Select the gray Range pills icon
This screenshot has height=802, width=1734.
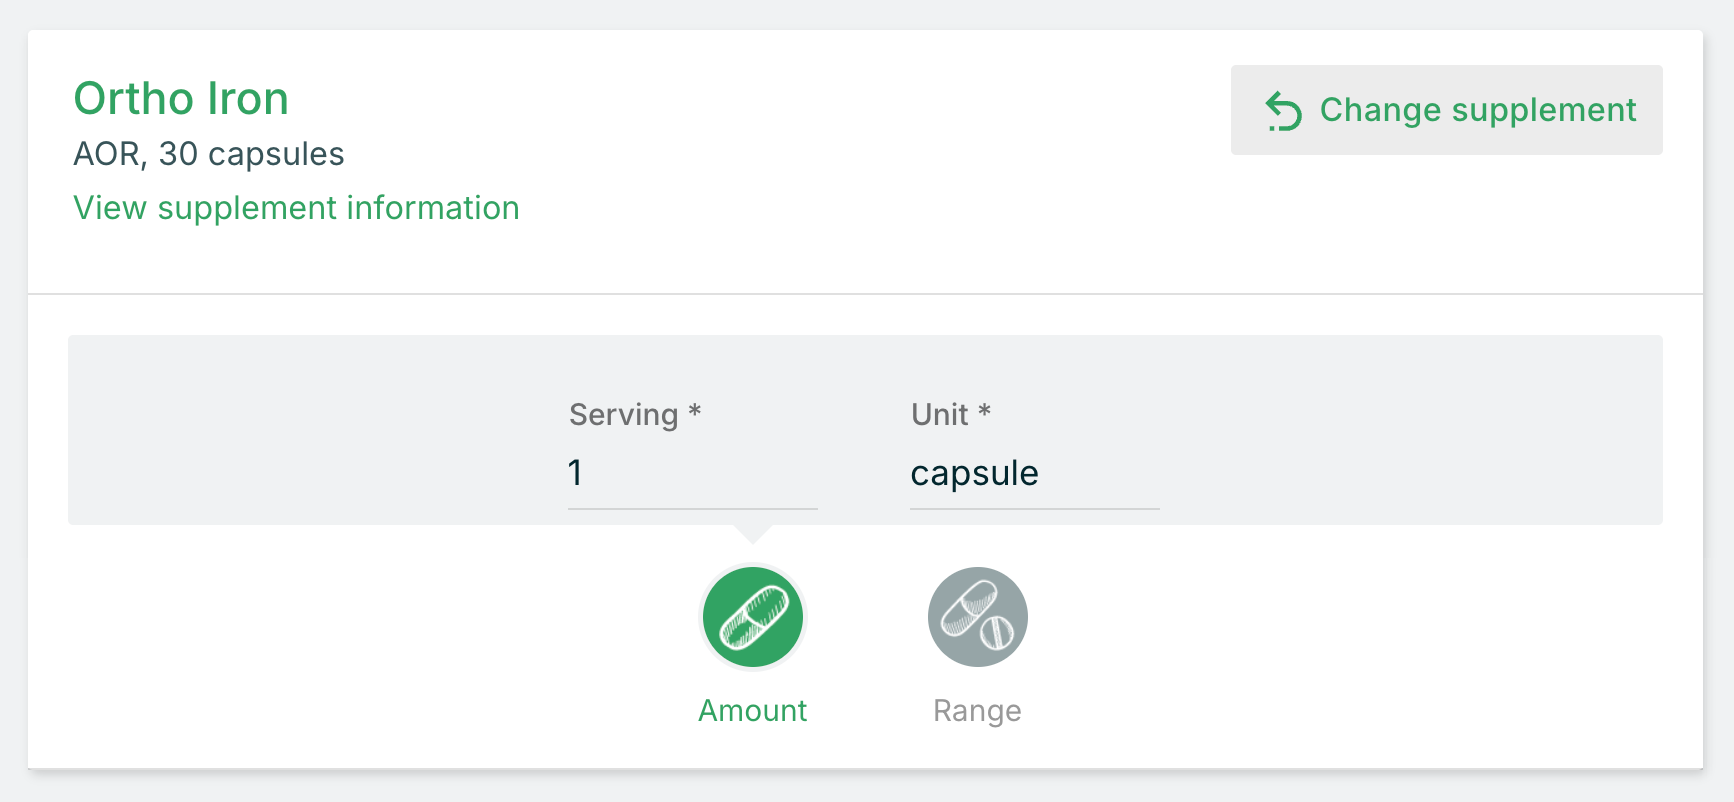[978, 617]
